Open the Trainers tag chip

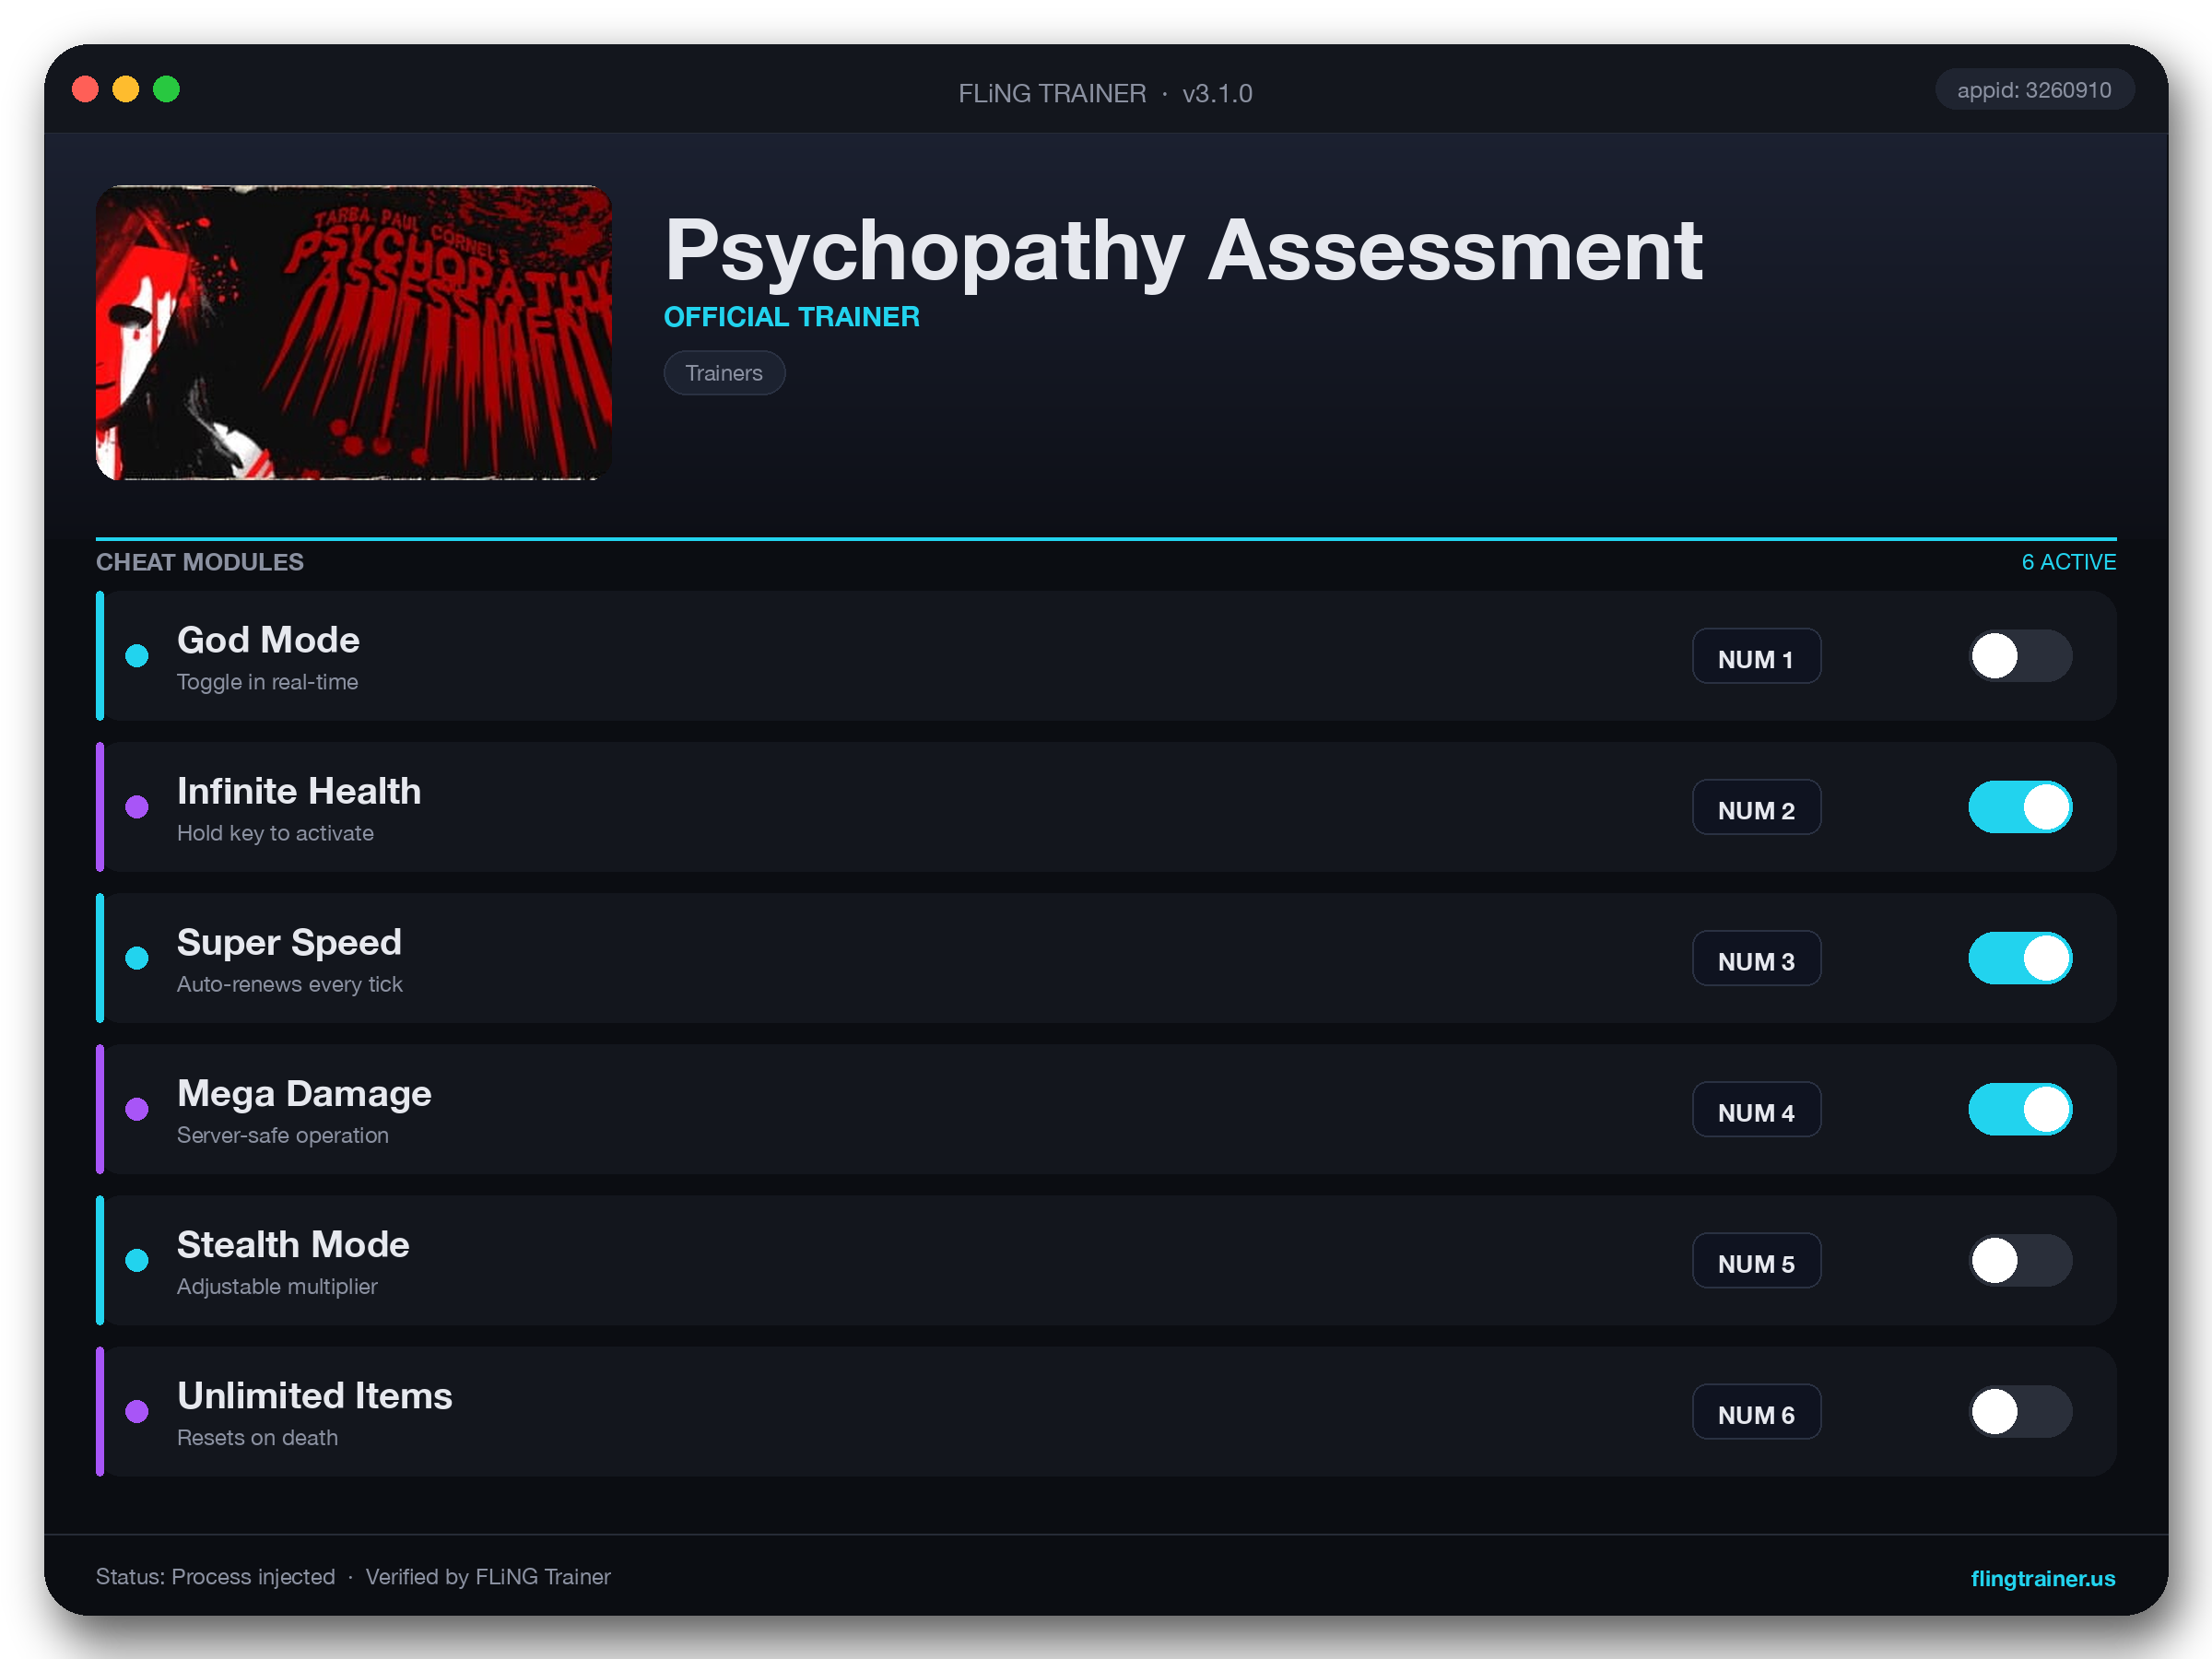pos(724,373)
